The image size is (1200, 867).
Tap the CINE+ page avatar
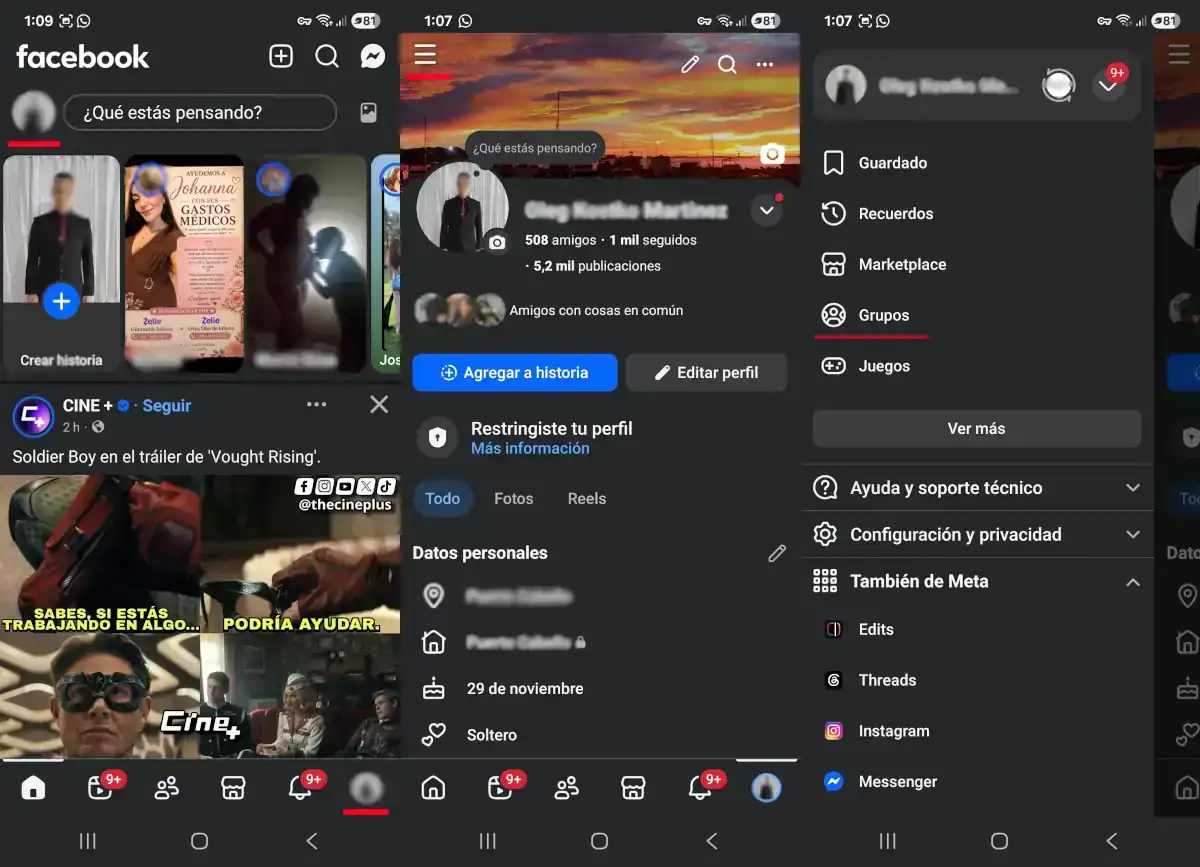tap(33, 416)
